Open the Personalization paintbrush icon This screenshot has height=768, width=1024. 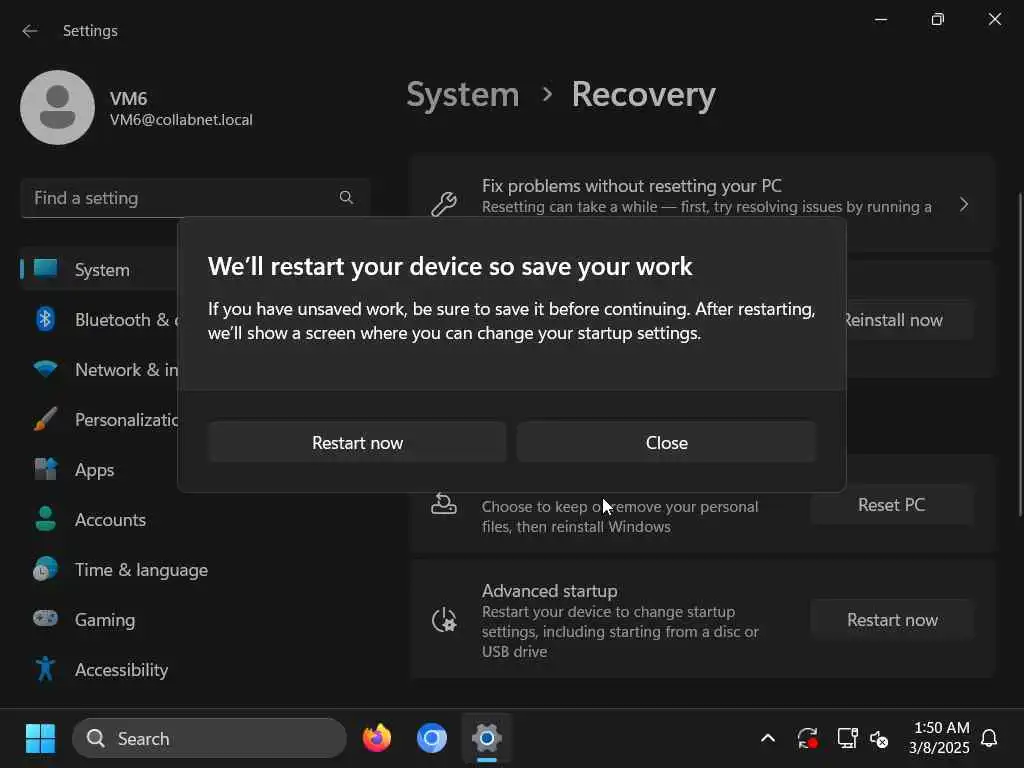pos(46,419)
